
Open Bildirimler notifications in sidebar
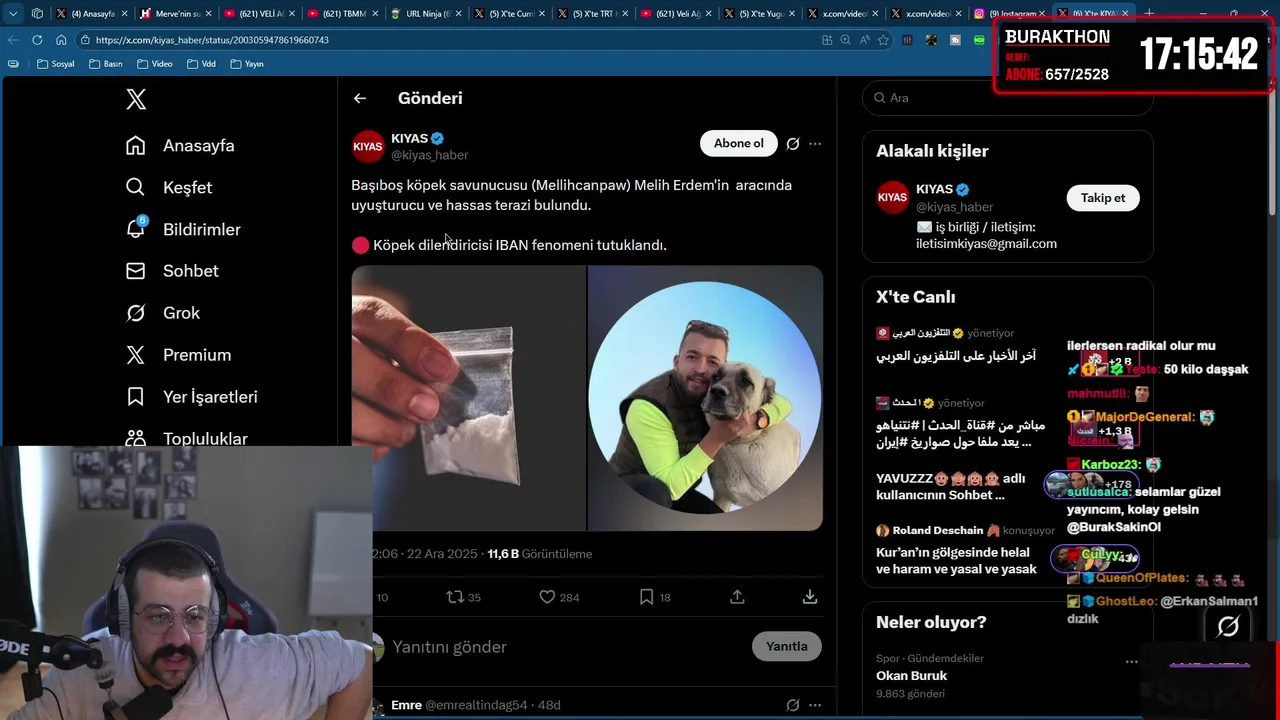183,230
